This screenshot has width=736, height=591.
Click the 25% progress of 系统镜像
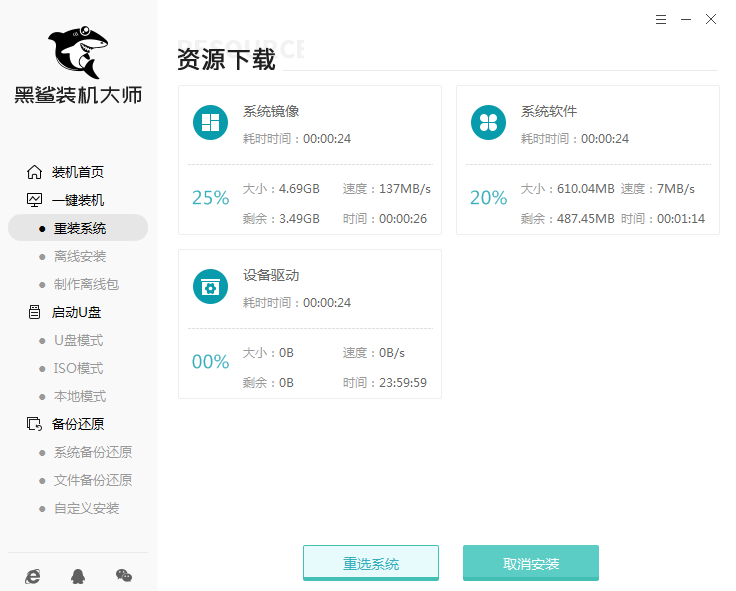[x=210, y=198]
